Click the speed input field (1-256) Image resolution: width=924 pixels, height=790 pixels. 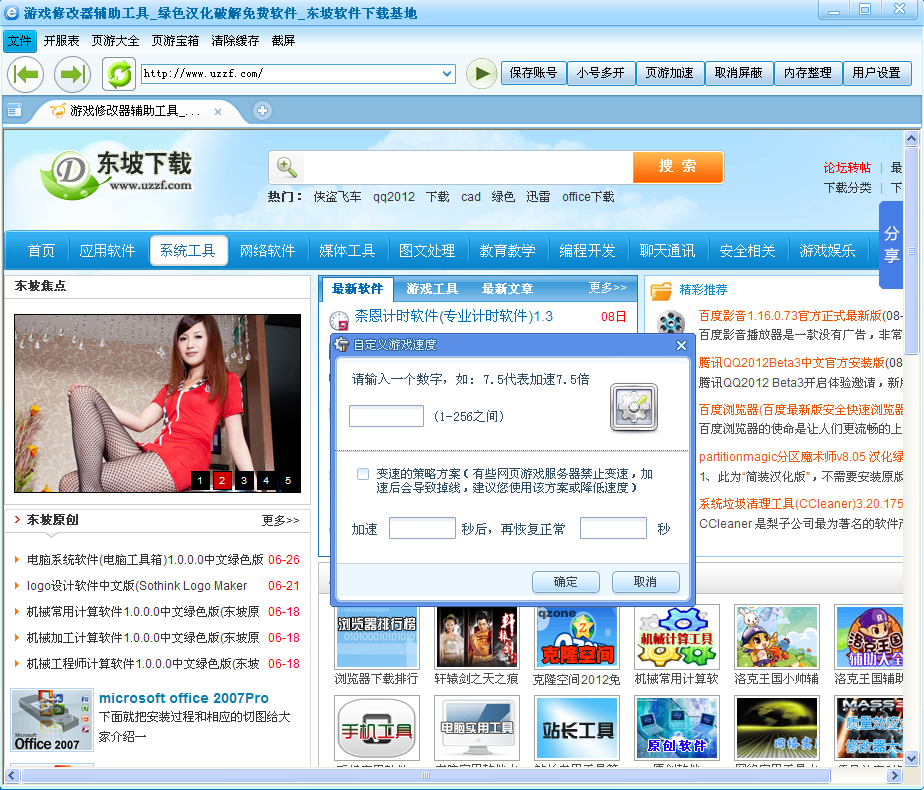click(386, 417)
